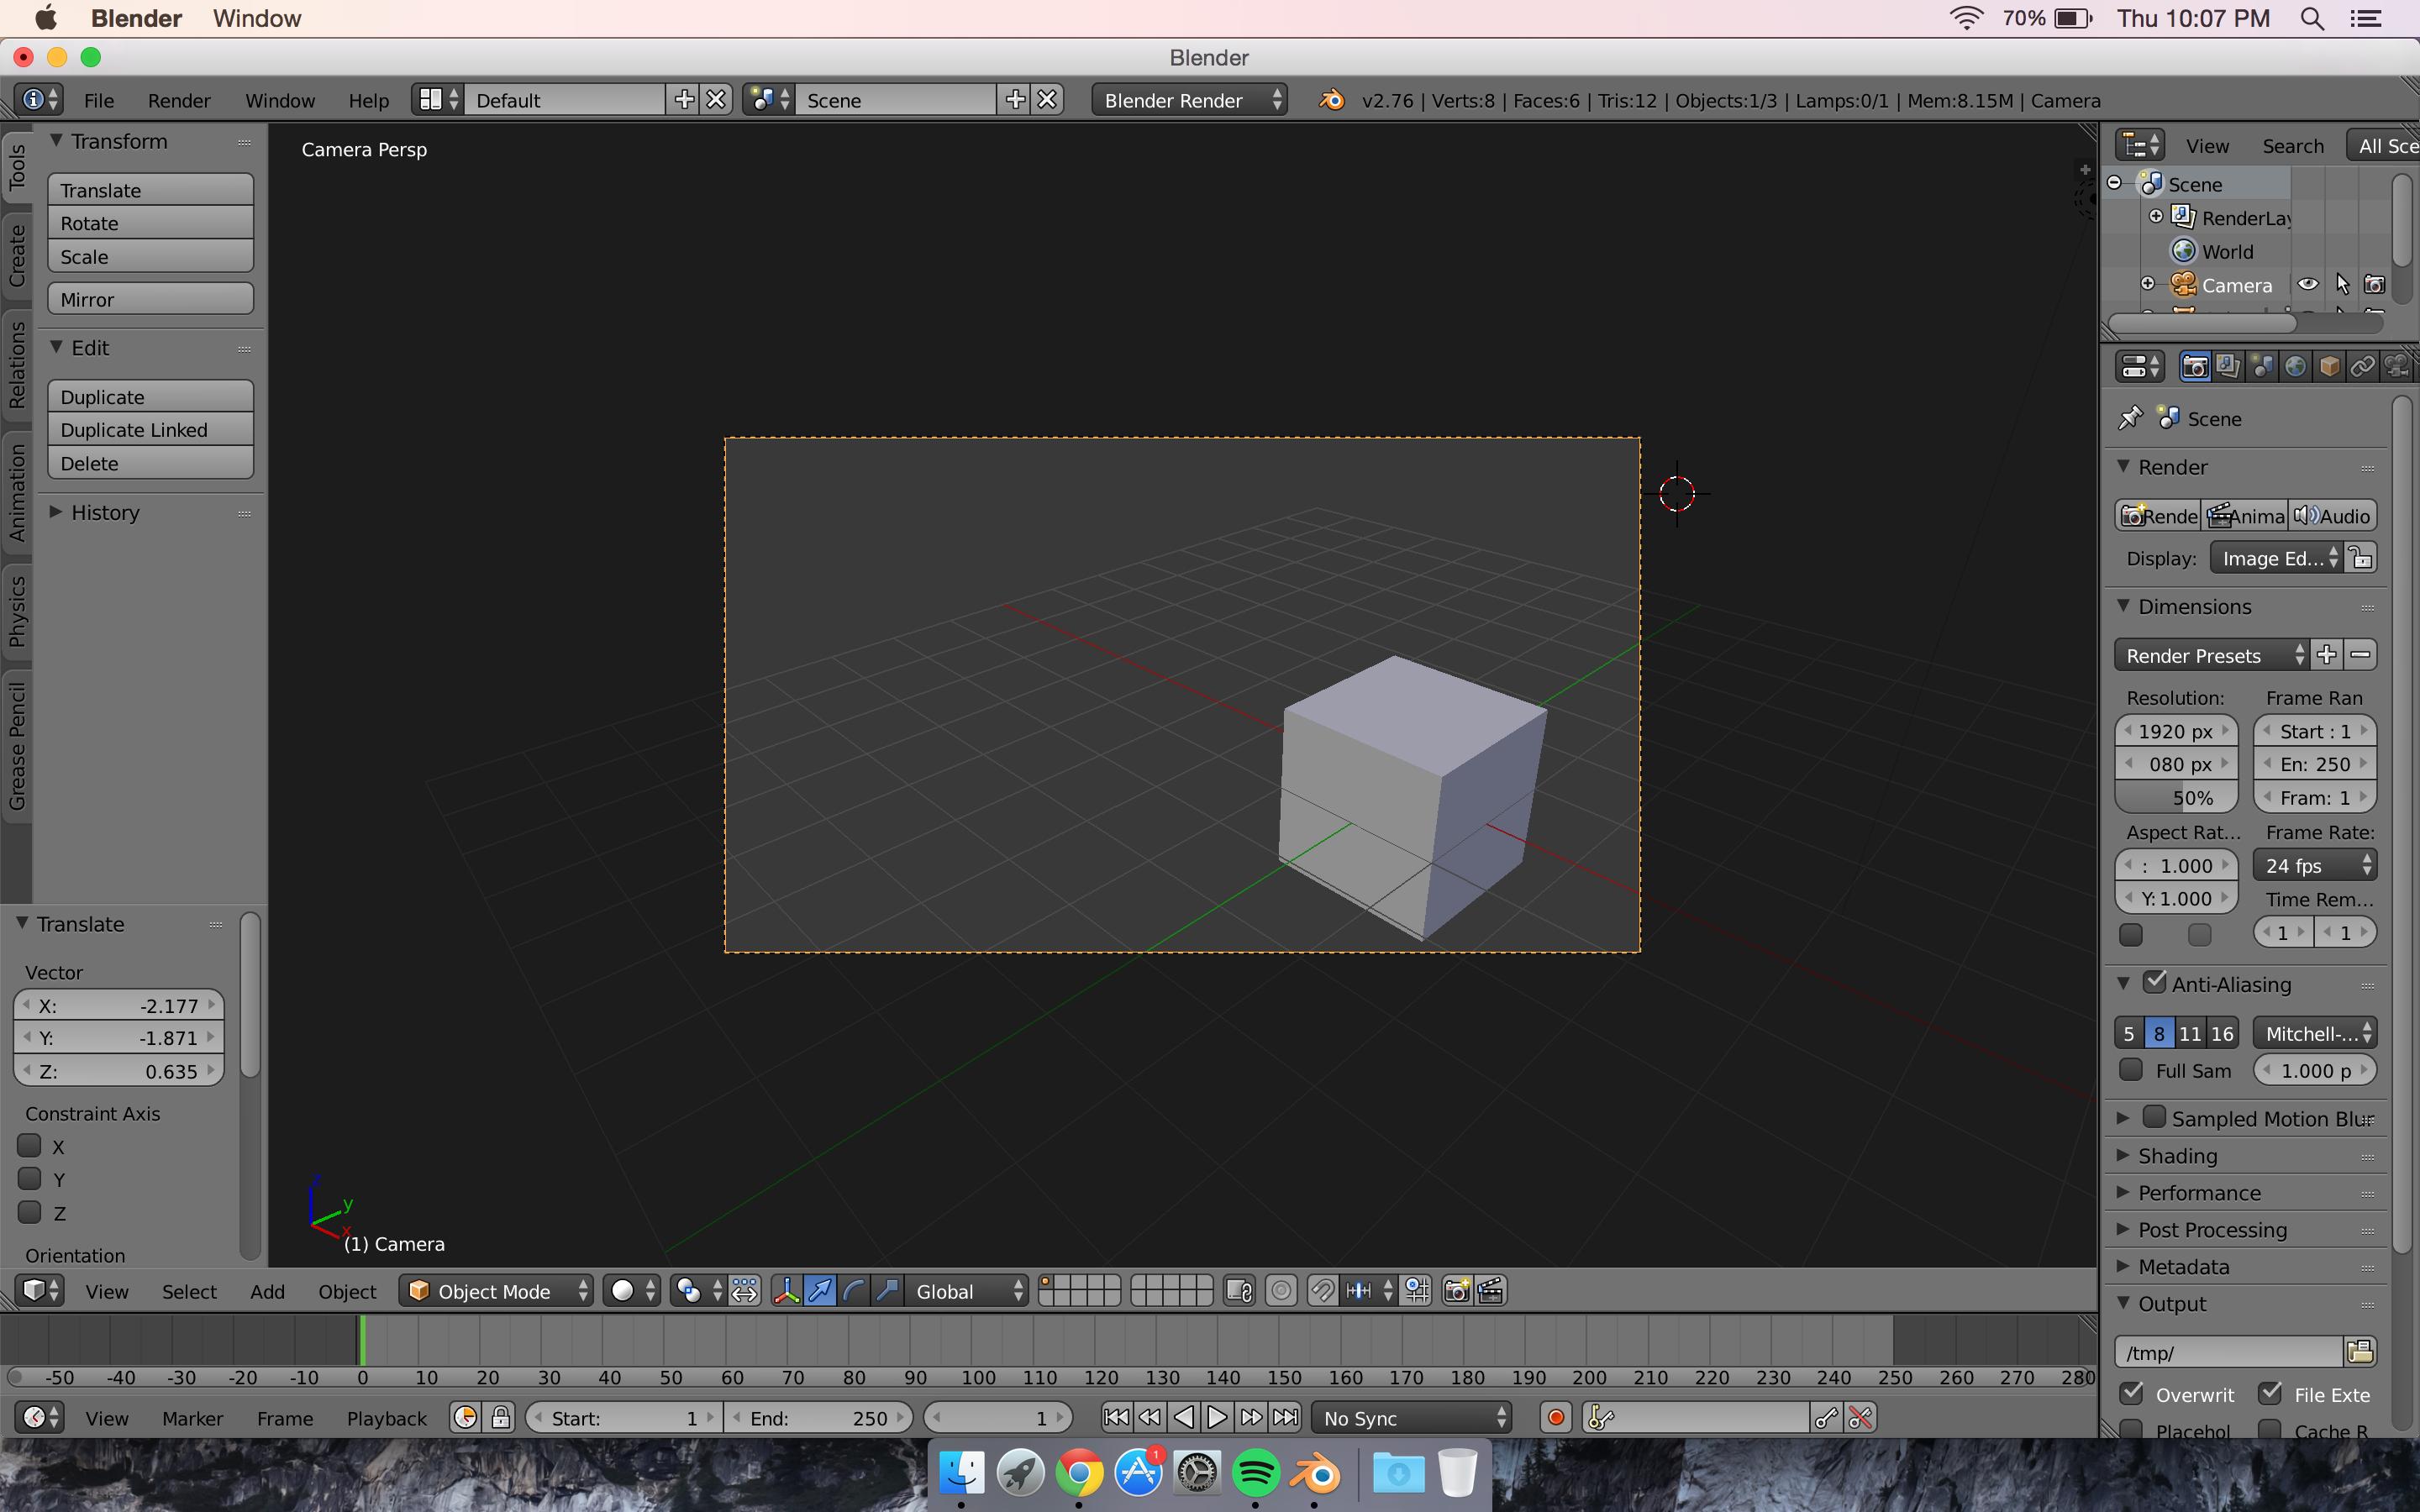Select the translate manipulator arrow icon
This screenshot has width=2420, height=1512.
820,1291
